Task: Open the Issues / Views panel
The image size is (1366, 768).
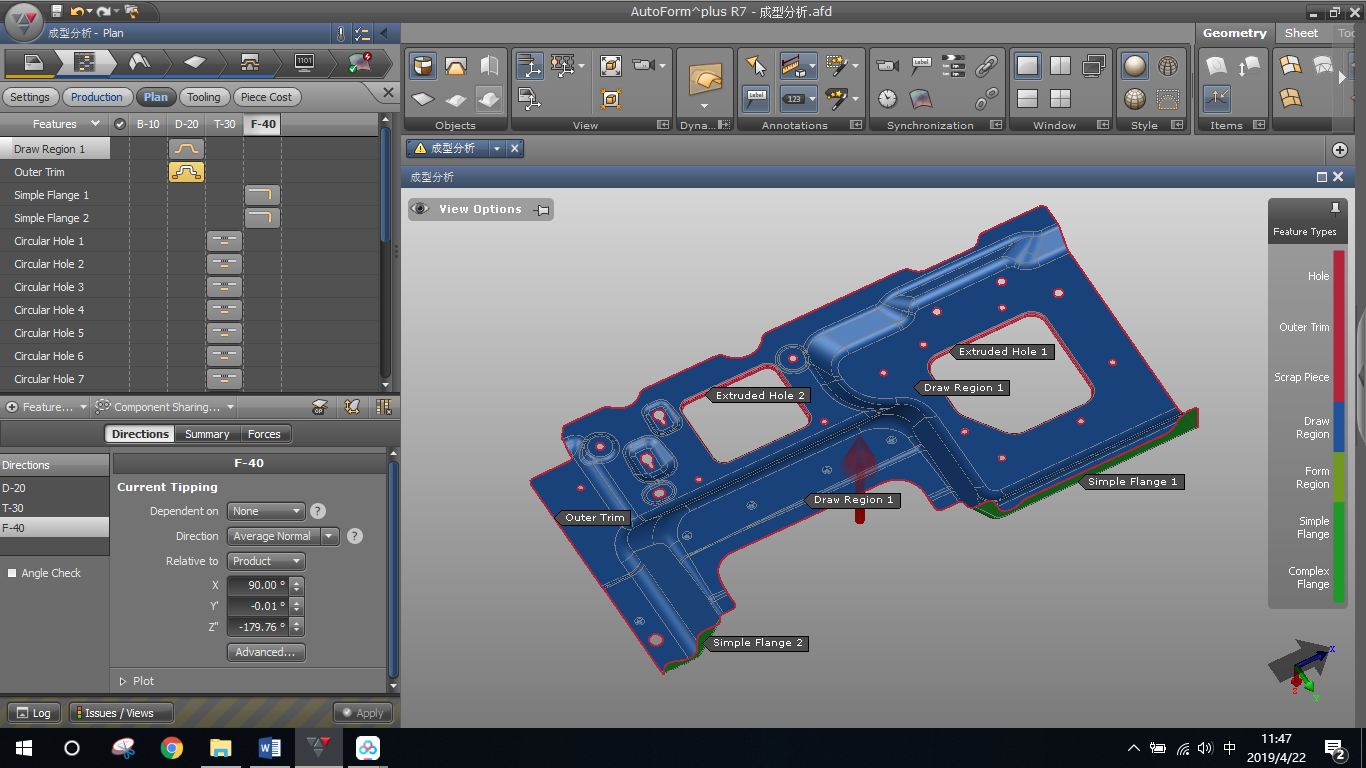Action: click(120, 713)
